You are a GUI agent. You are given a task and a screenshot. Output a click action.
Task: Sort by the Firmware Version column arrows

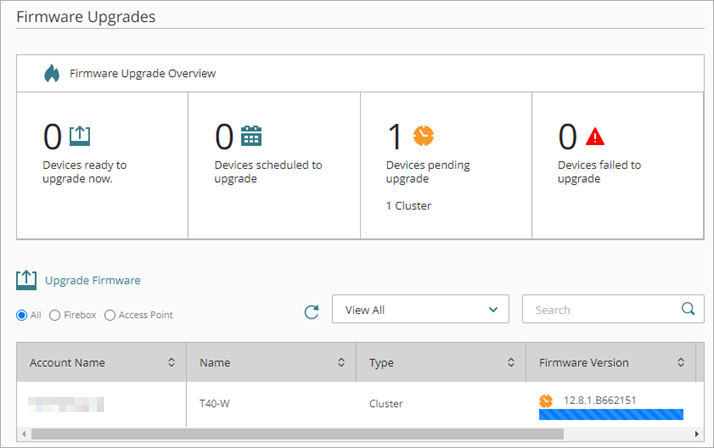[x=681, y=363]
